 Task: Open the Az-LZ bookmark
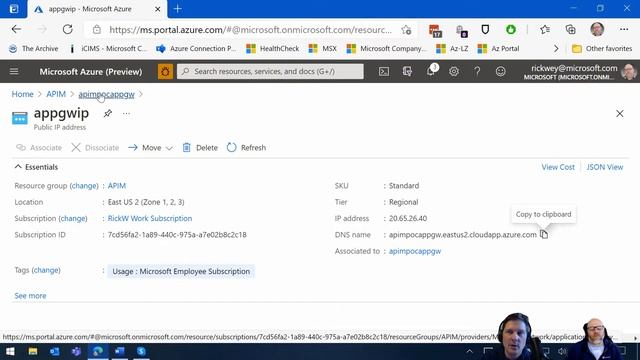pyautogui.click(x=452, y=49)
